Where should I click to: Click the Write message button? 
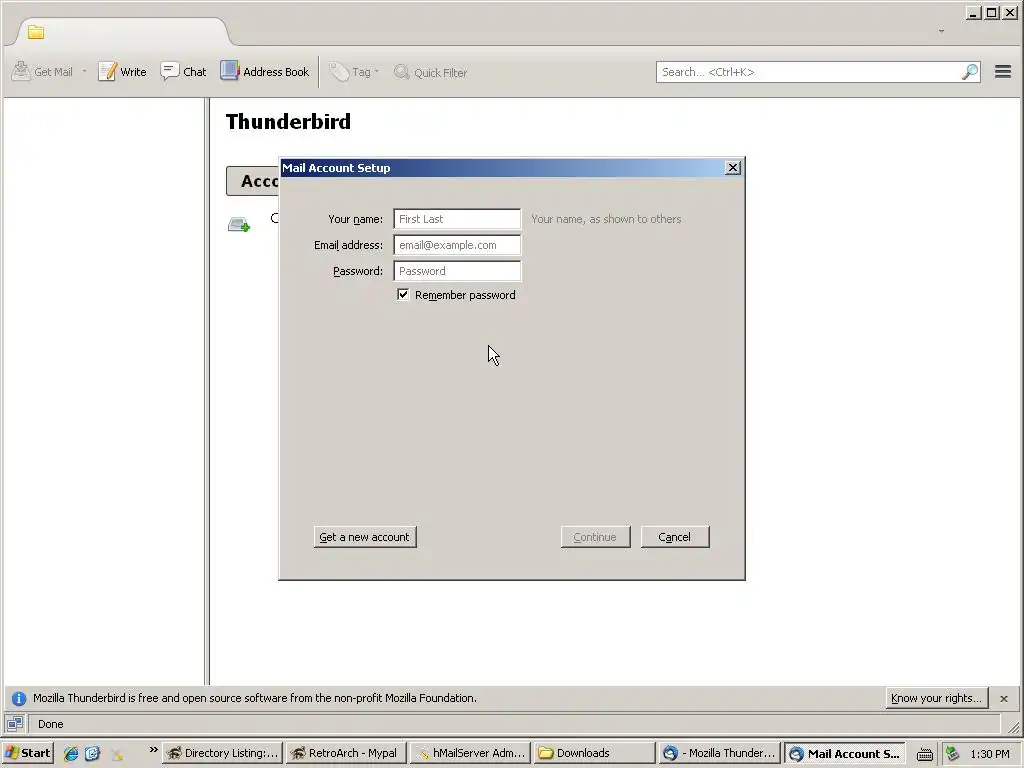tap(122, 72)
